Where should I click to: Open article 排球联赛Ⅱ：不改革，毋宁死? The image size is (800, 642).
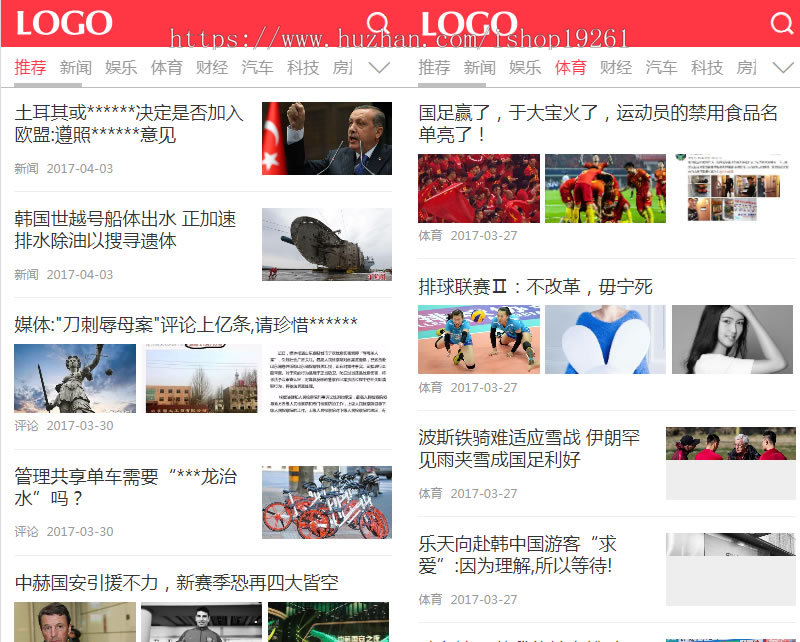(x=535, y=287)
